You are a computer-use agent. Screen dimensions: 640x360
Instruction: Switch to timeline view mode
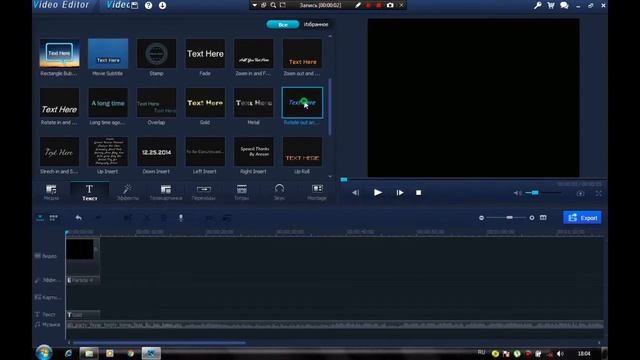[40, 218]
